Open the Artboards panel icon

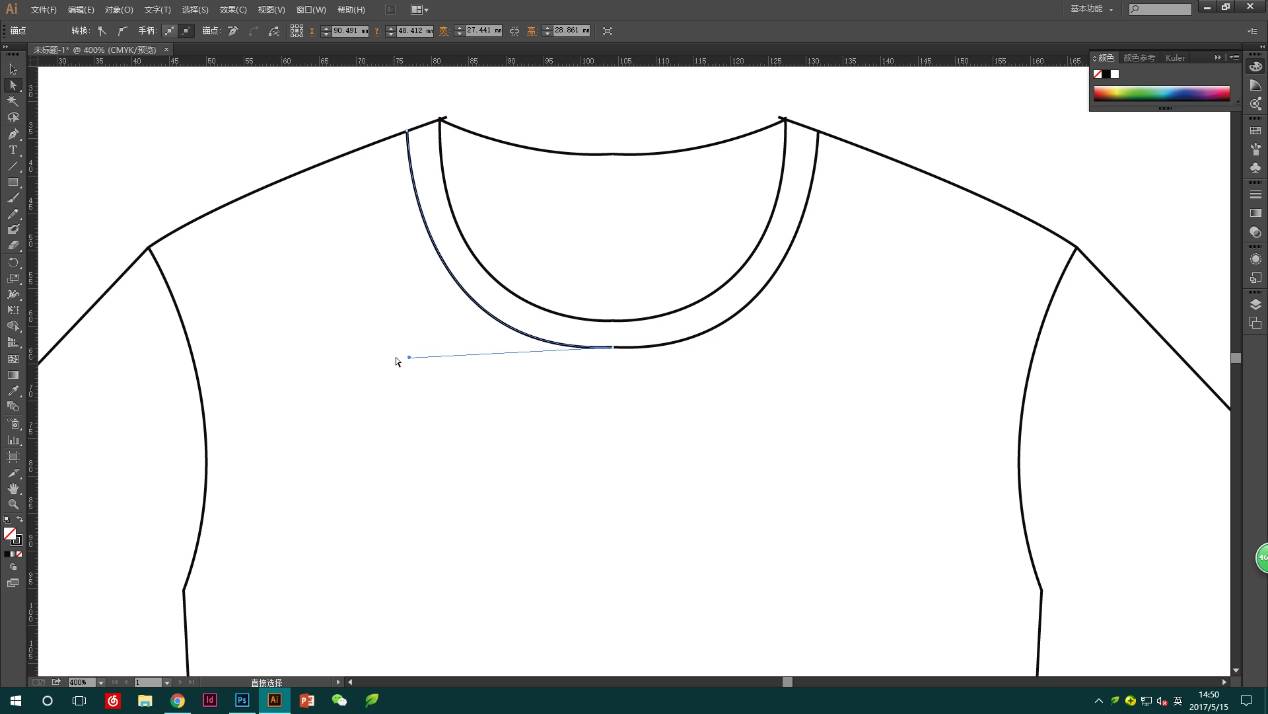1256,323
